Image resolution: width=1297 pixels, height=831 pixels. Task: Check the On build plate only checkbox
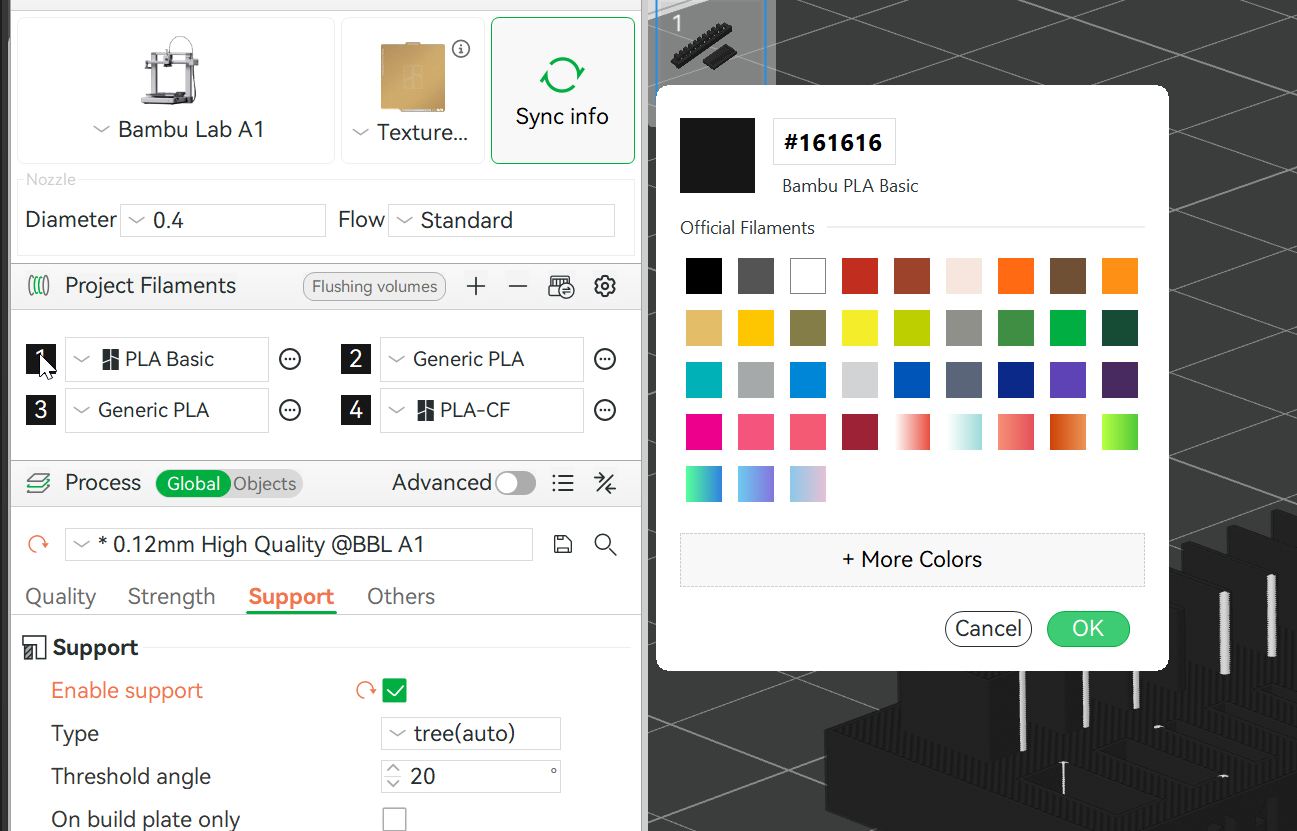tap(395, 819)
